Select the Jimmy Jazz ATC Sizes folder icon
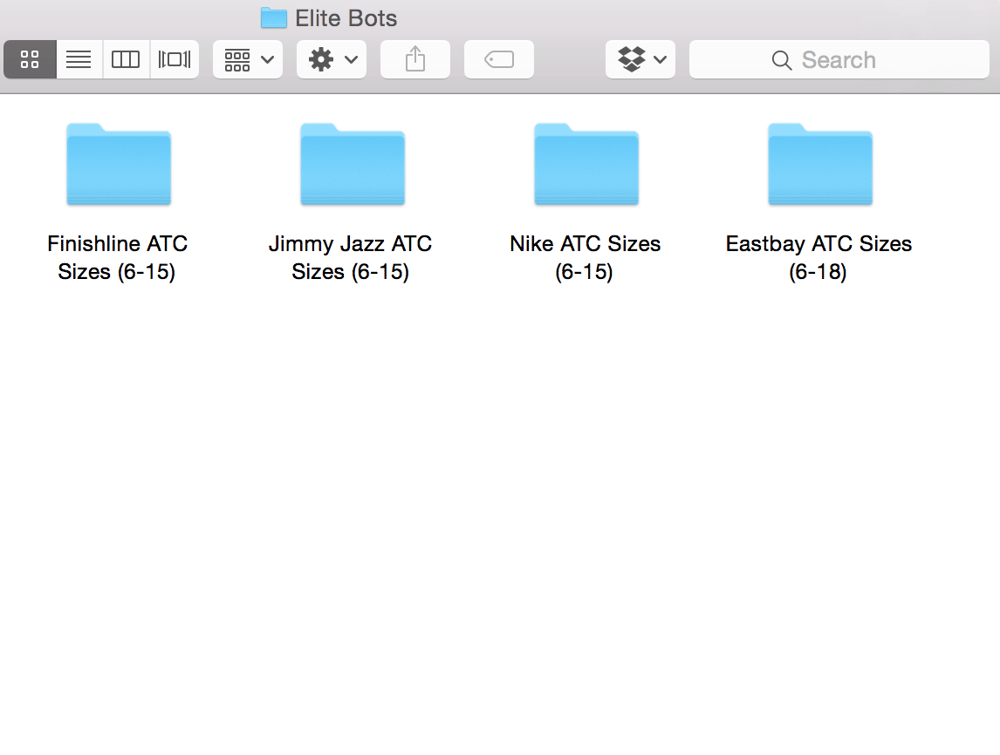 click(353, 165)
